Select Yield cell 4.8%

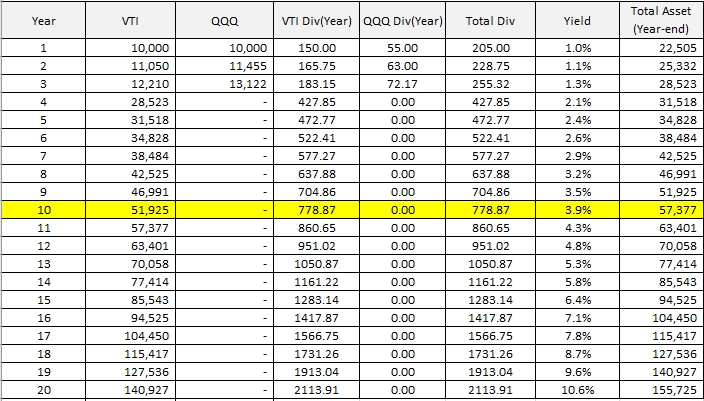pos(577,246)
